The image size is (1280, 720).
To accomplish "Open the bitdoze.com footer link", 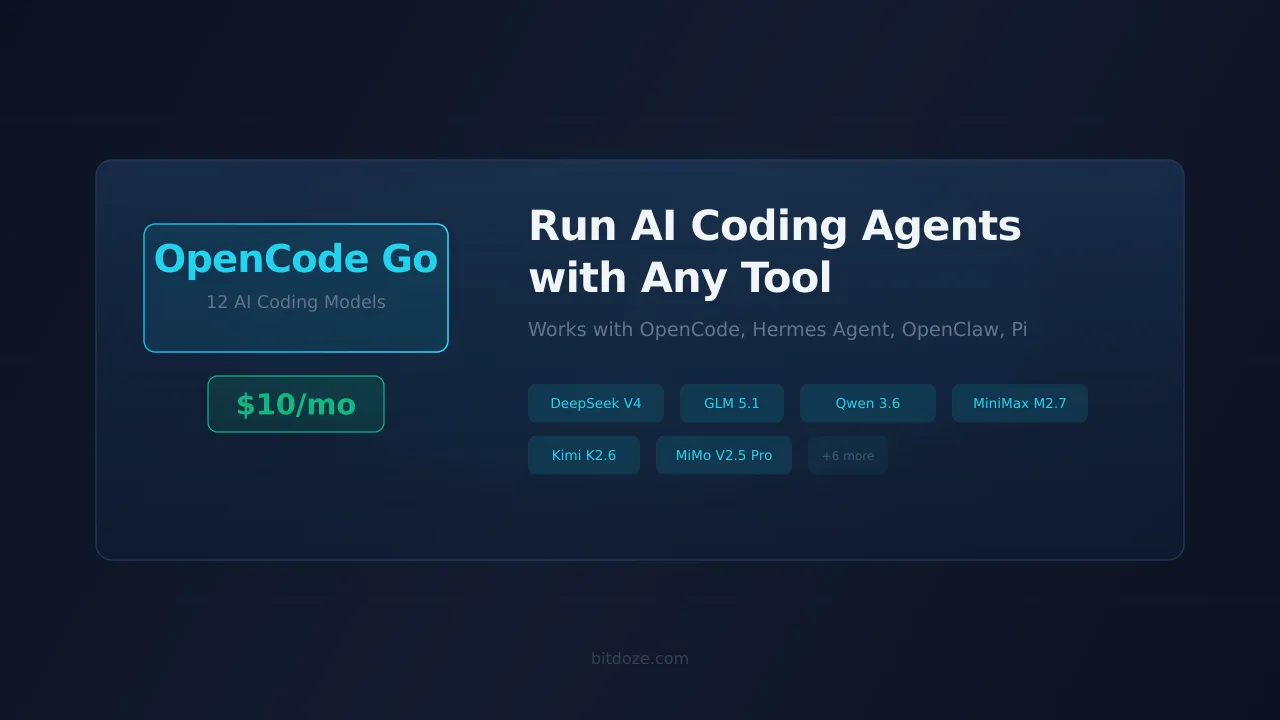I will pos(640,658).
